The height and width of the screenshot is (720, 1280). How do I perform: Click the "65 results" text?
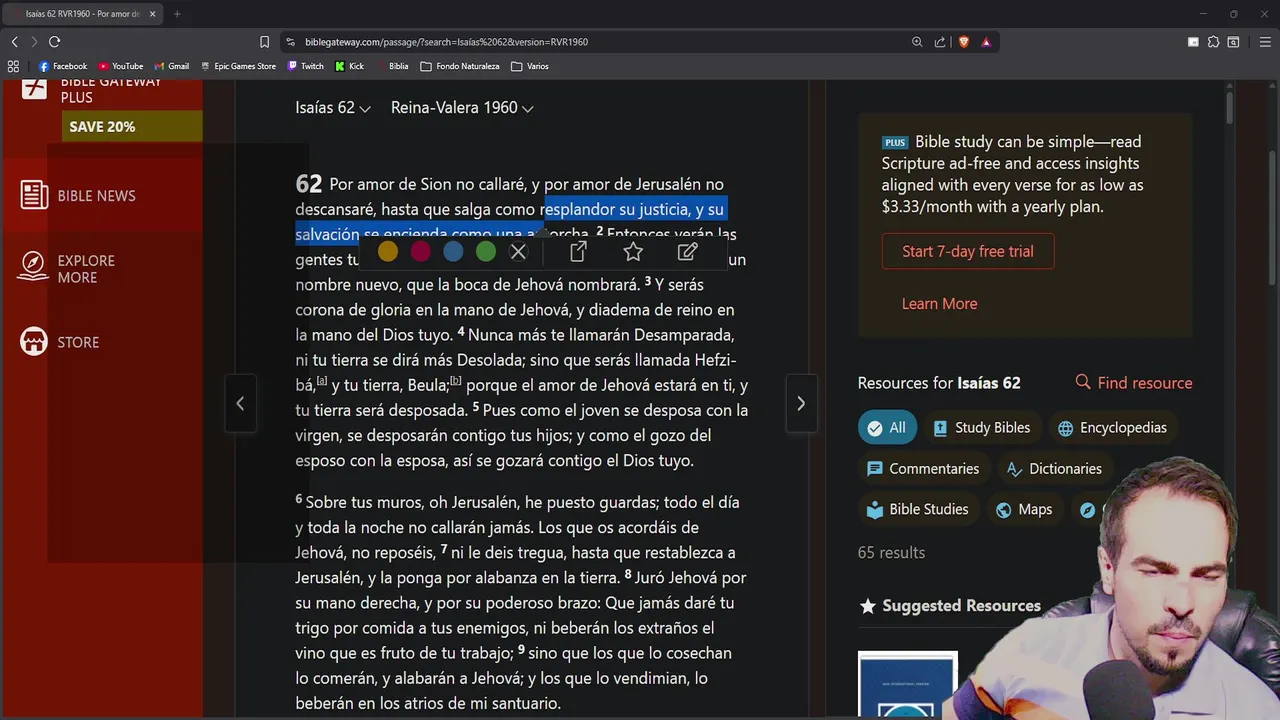pyautogui.click(x=891, y=553)
